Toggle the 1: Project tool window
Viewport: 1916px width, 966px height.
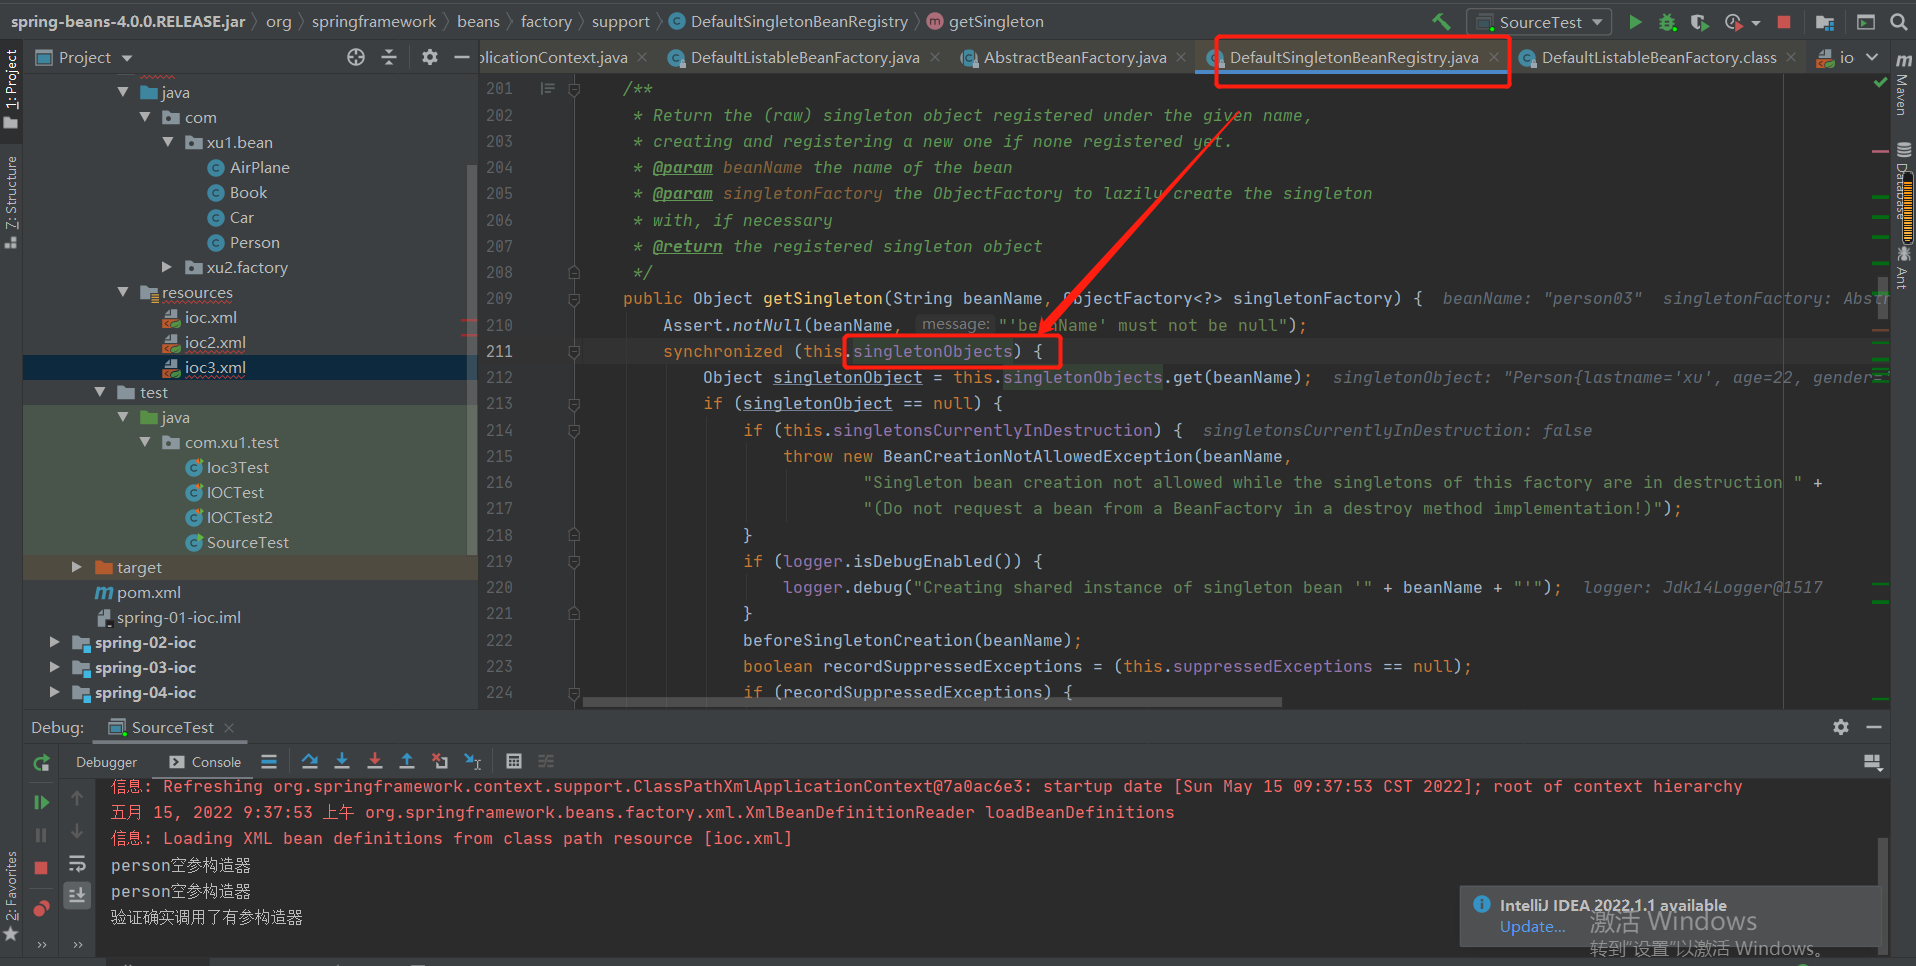click(x=11, y=88)
